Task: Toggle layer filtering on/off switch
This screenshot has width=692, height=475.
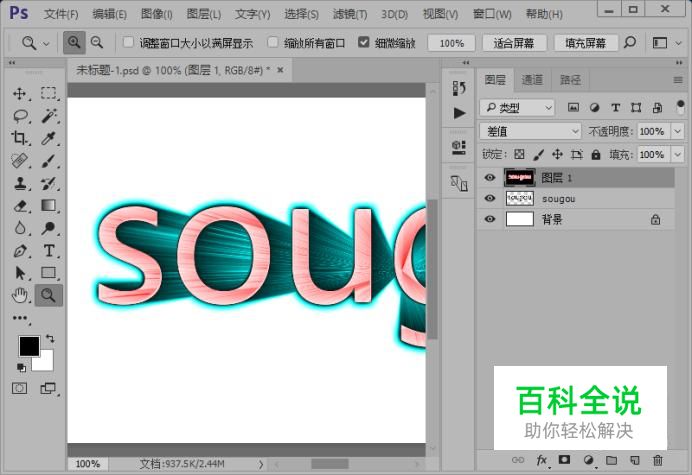Action: click(x=680, y=107)
